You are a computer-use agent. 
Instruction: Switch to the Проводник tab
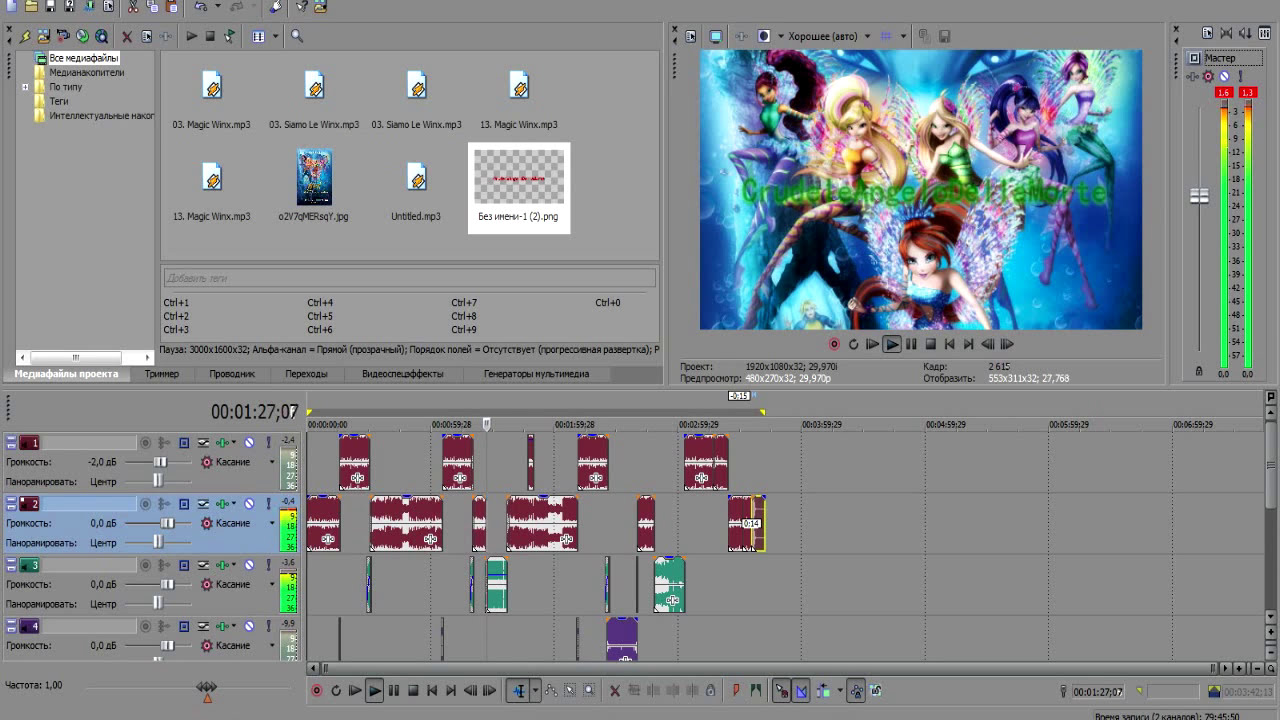point(232,374)
